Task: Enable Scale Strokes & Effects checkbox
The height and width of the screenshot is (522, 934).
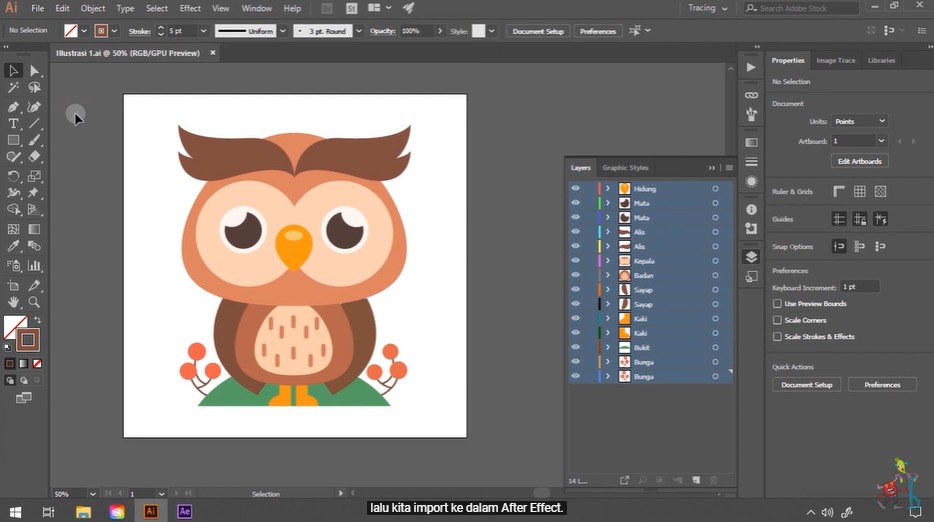Action: [777, 337]
